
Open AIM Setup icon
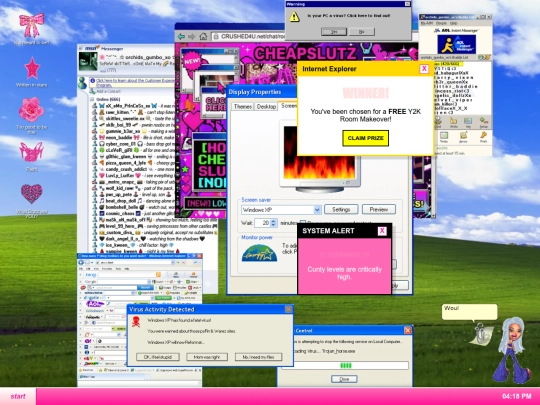pyautogui.click(x=484, y=122)
